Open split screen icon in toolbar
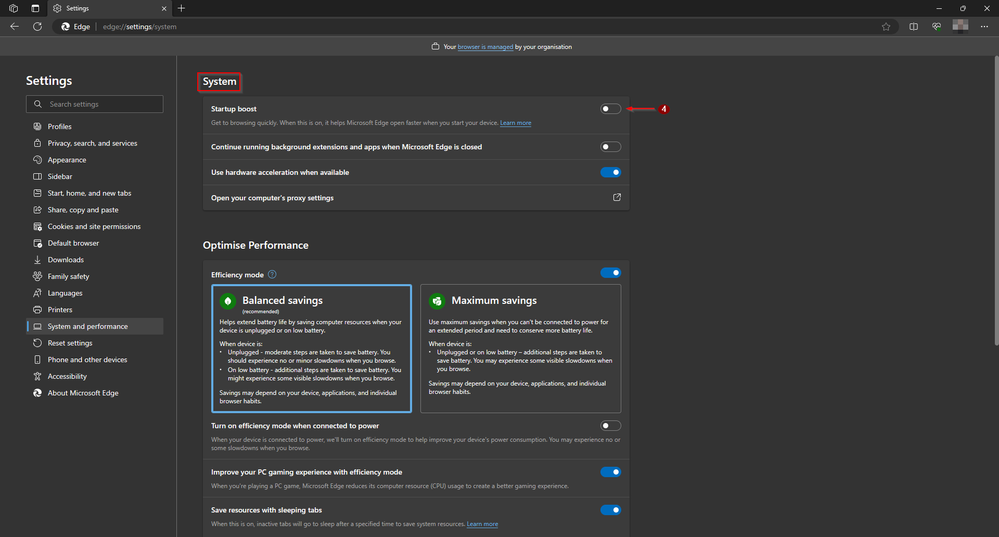 click(x=914, y=27)
